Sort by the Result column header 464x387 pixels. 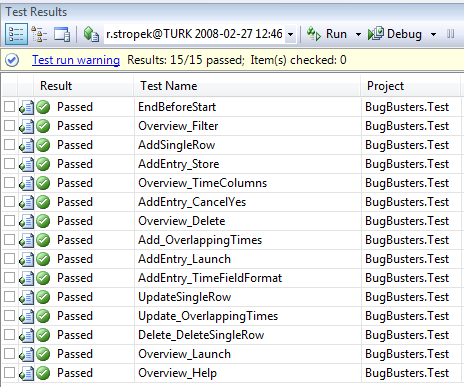pyautogui.click(x=83, y=86)
